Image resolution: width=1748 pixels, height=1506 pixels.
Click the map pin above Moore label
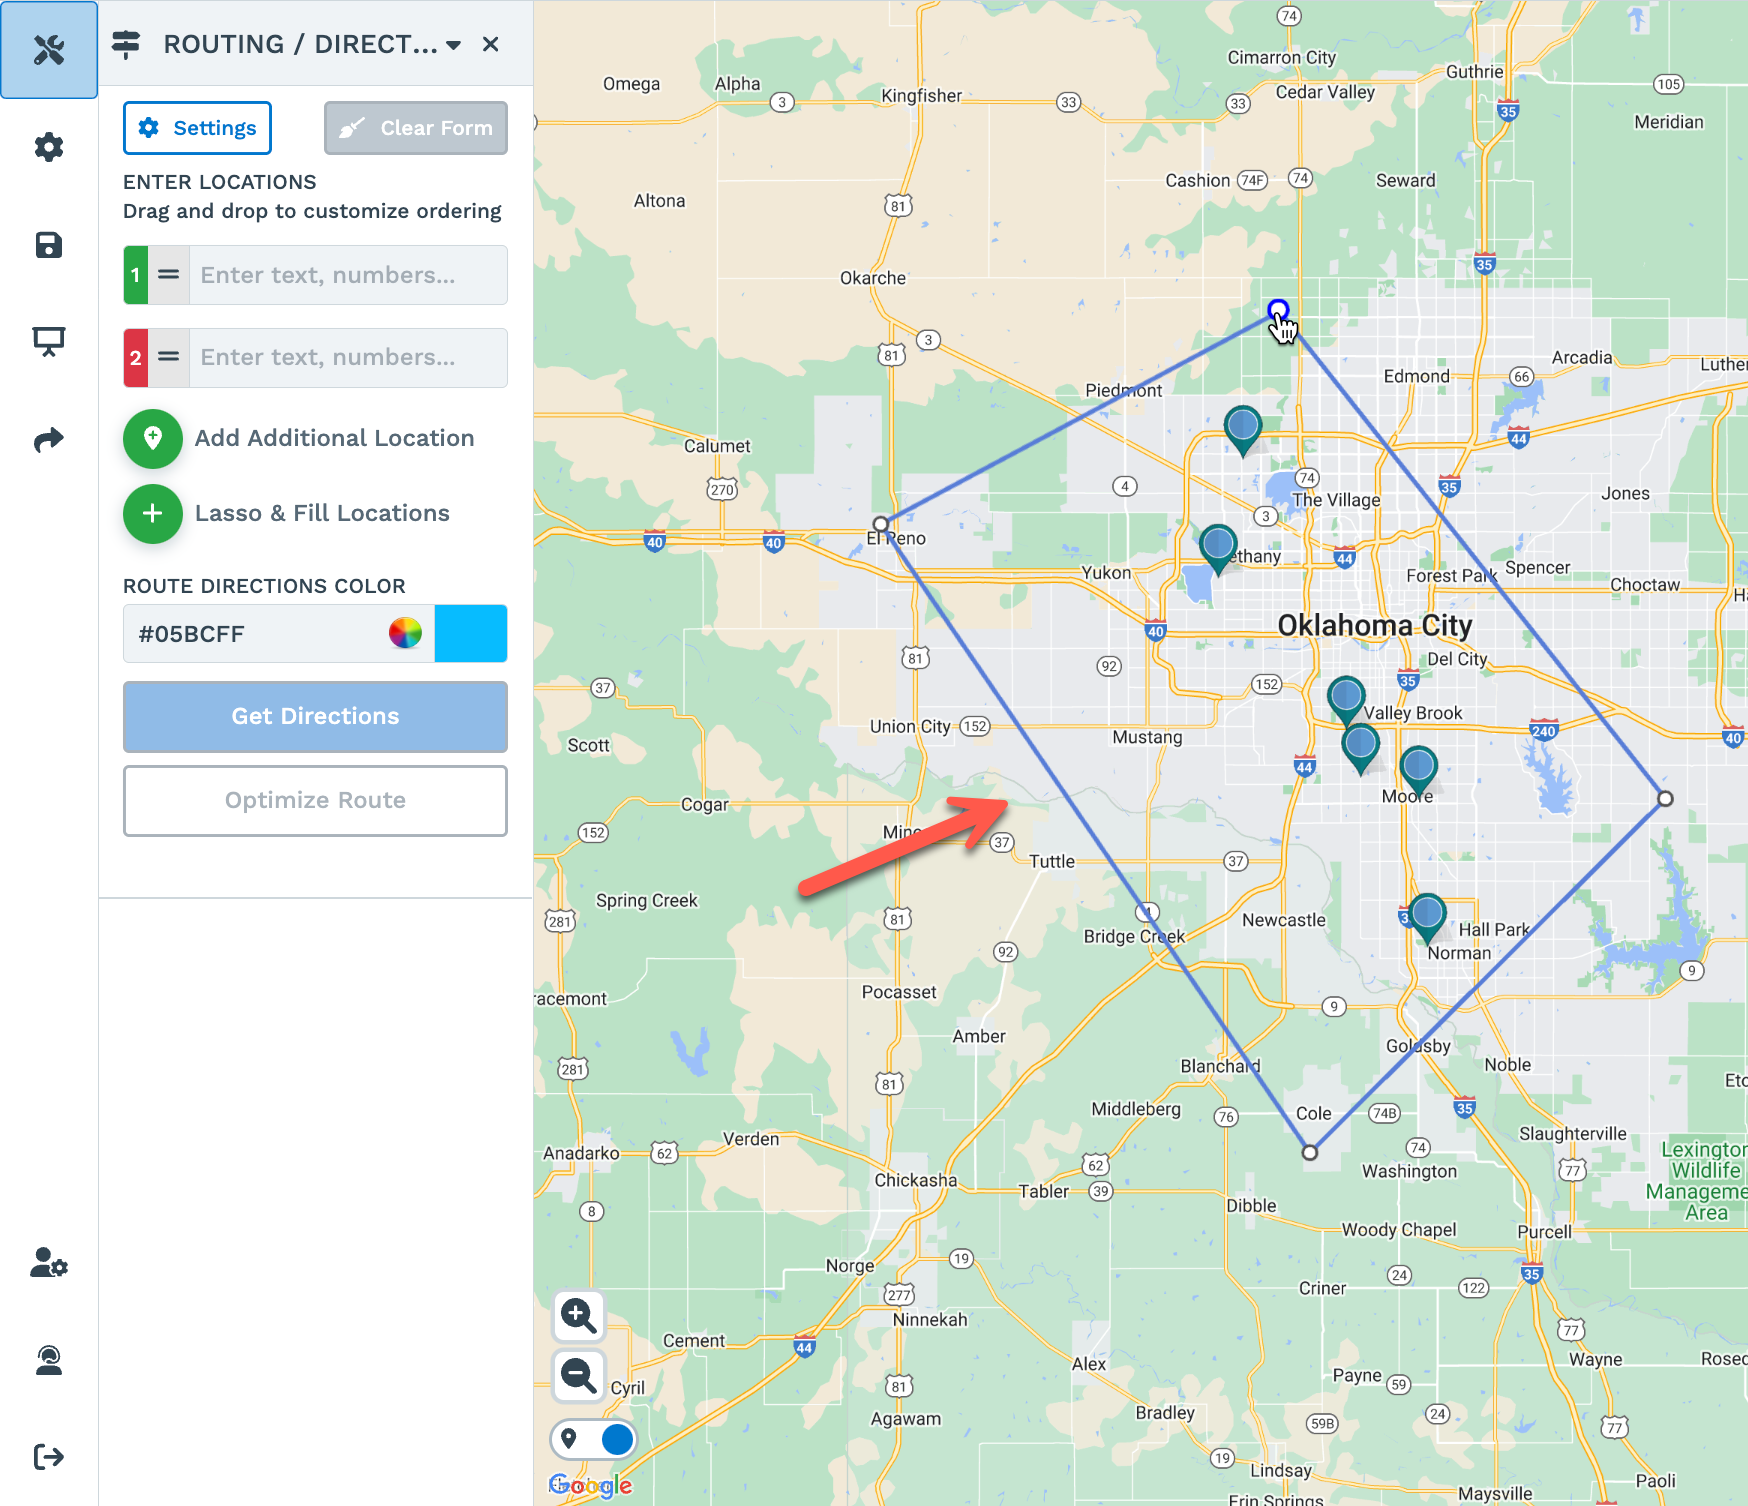coord(1418,770)
